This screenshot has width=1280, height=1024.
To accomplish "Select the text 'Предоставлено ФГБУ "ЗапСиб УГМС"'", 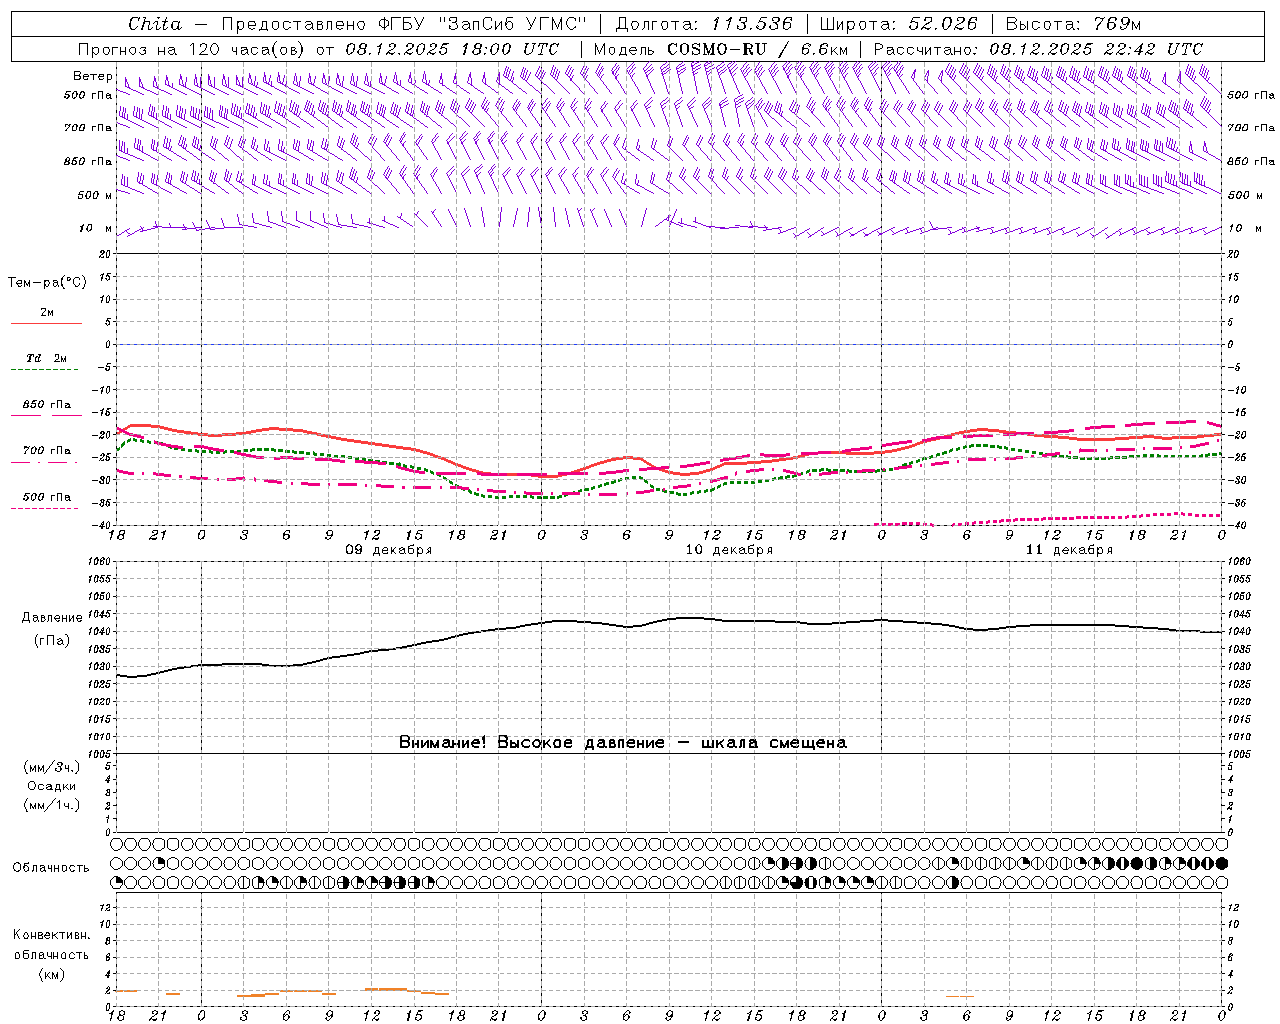I will pos(404,24).
